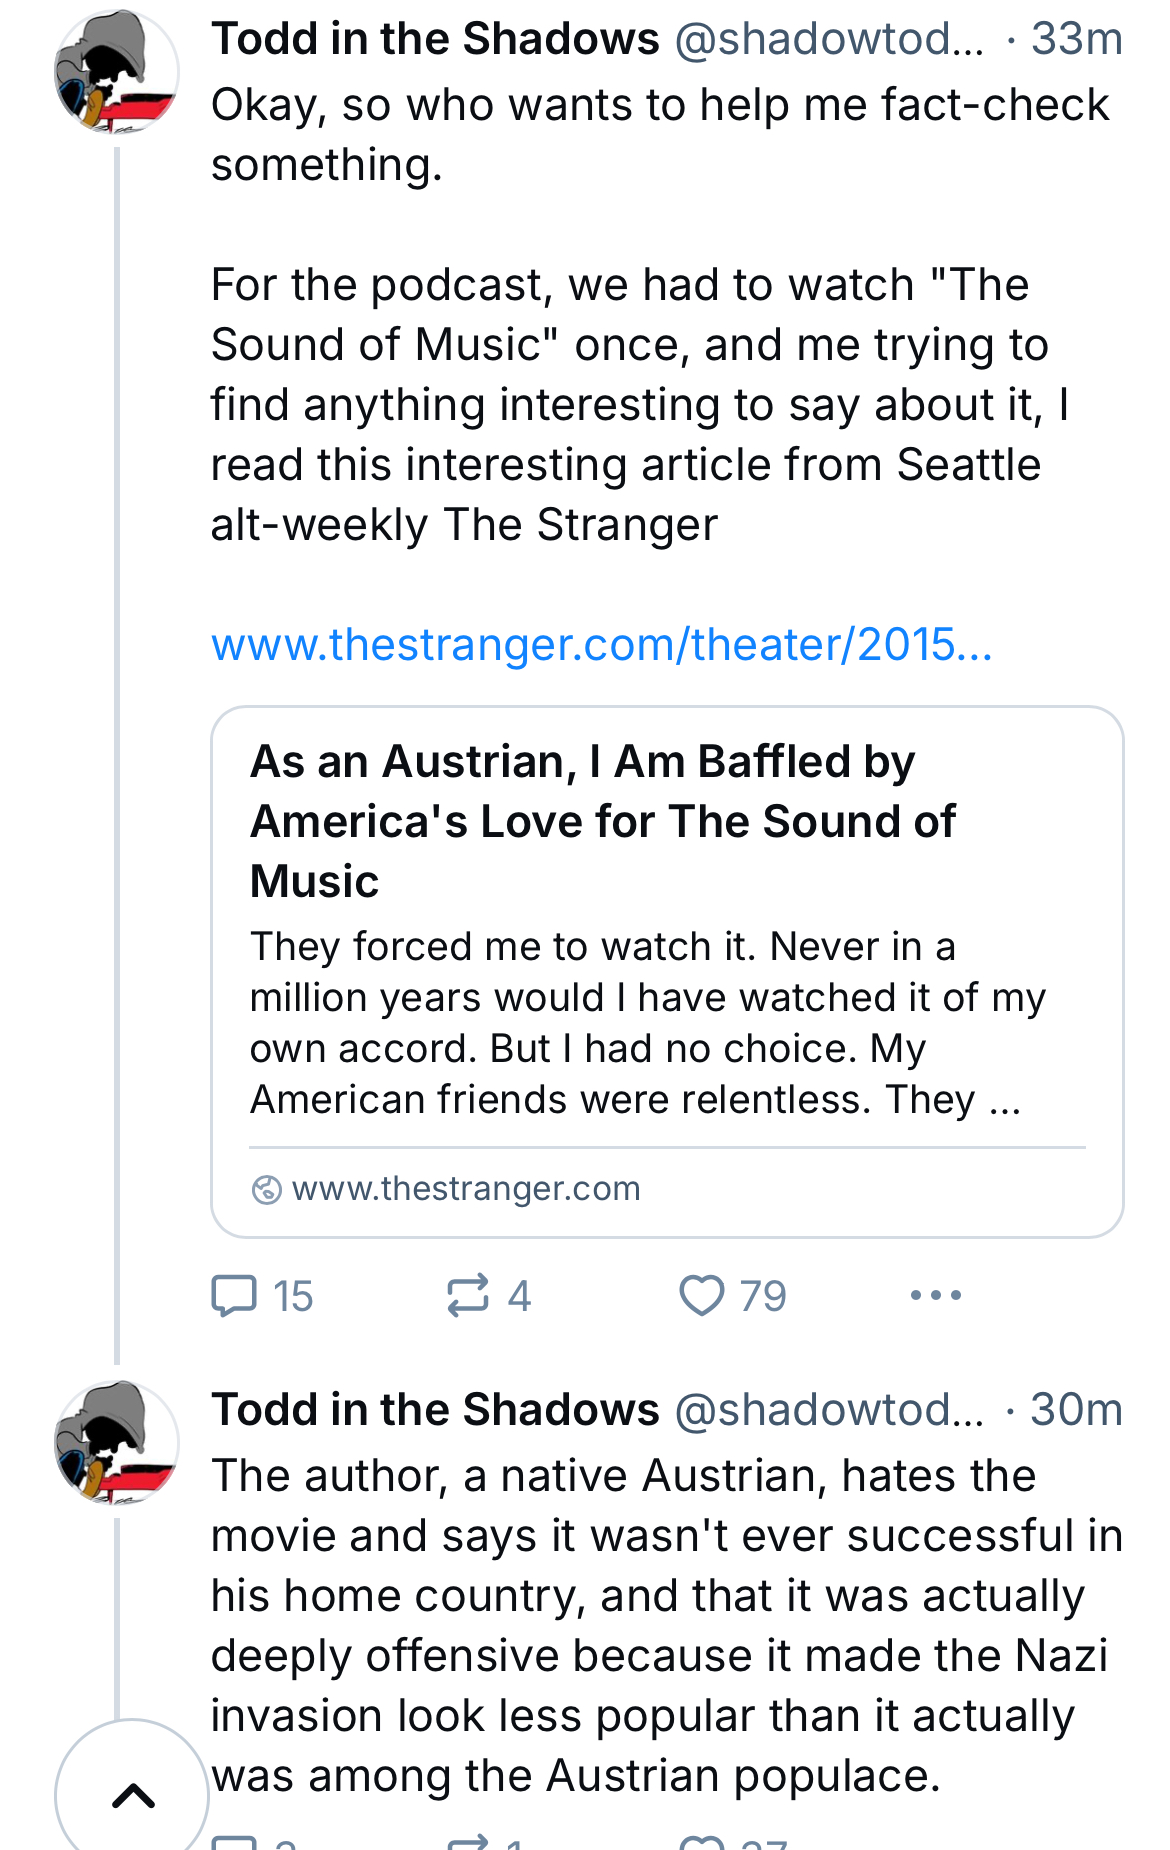
Task: Open the three-dot more options menu
Action: [936, 1295]
